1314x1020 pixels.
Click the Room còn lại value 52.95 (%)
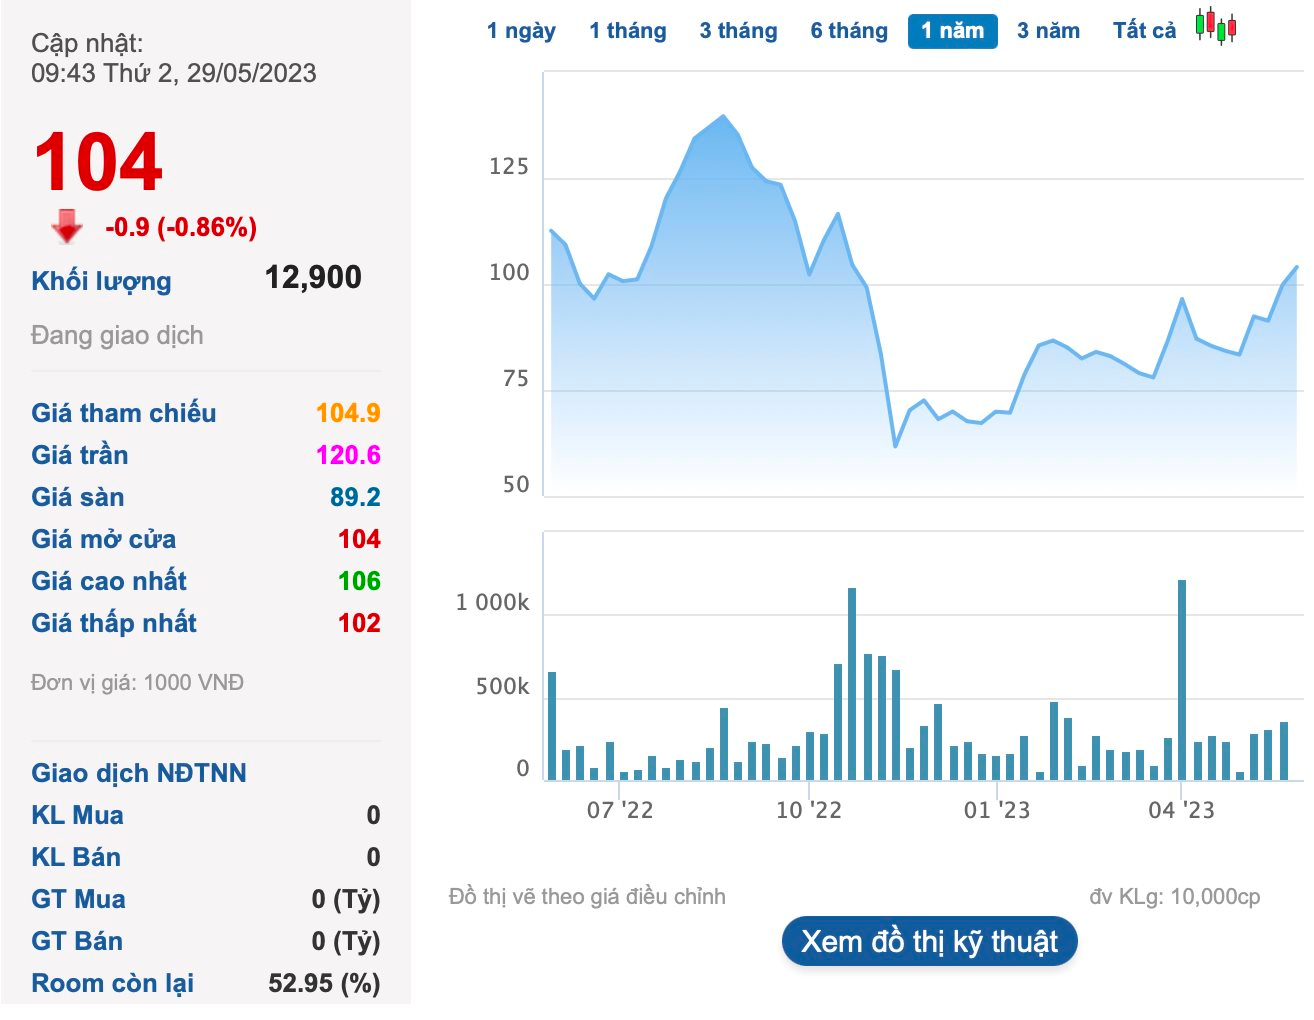[324, 983]
